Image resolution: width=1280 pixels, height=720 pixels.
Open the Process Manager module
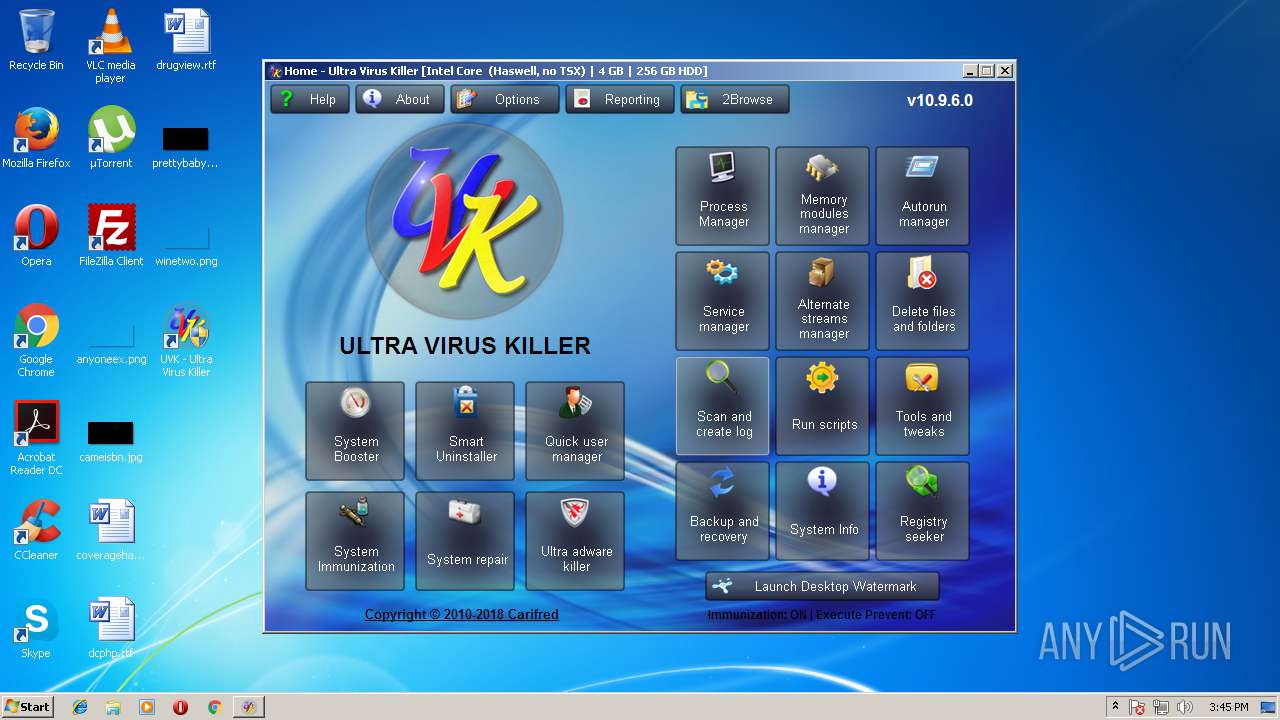723,196
